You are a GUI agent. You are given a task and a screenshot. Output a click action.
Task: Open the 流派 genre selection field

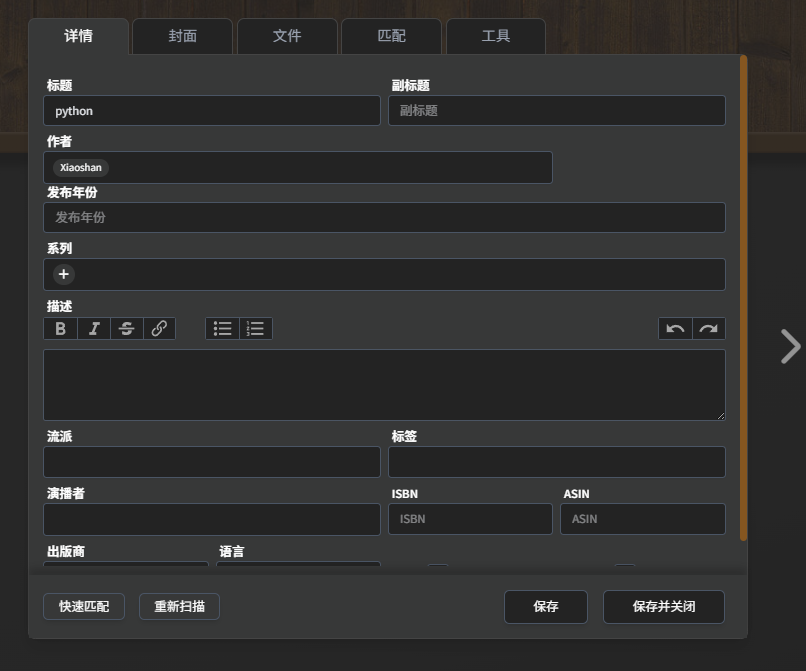click(x=212, y=462)
